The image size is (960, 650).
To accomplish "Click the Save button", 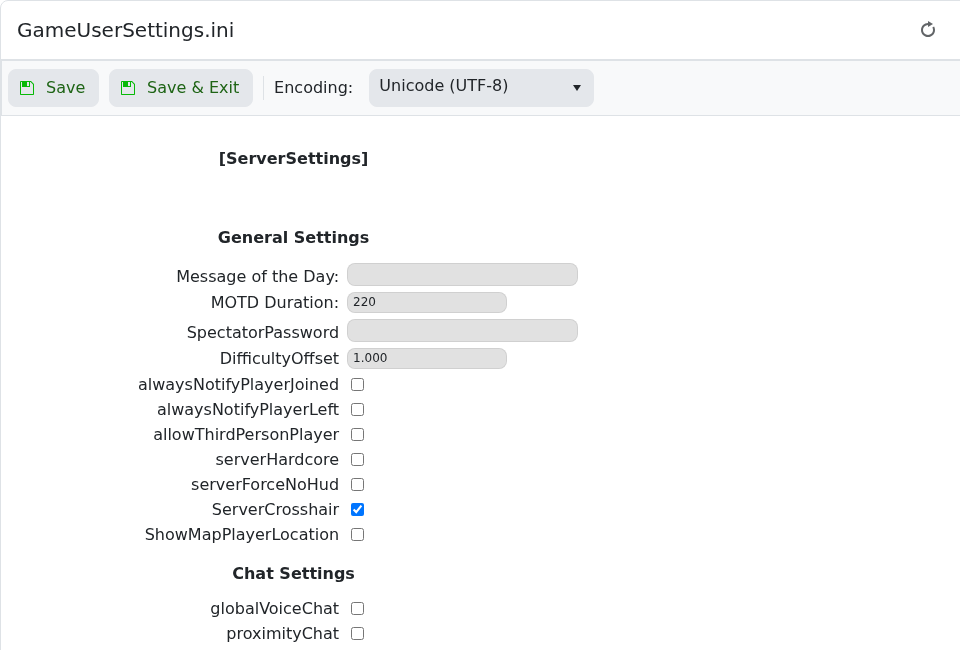I will click(x=53, y=88).
